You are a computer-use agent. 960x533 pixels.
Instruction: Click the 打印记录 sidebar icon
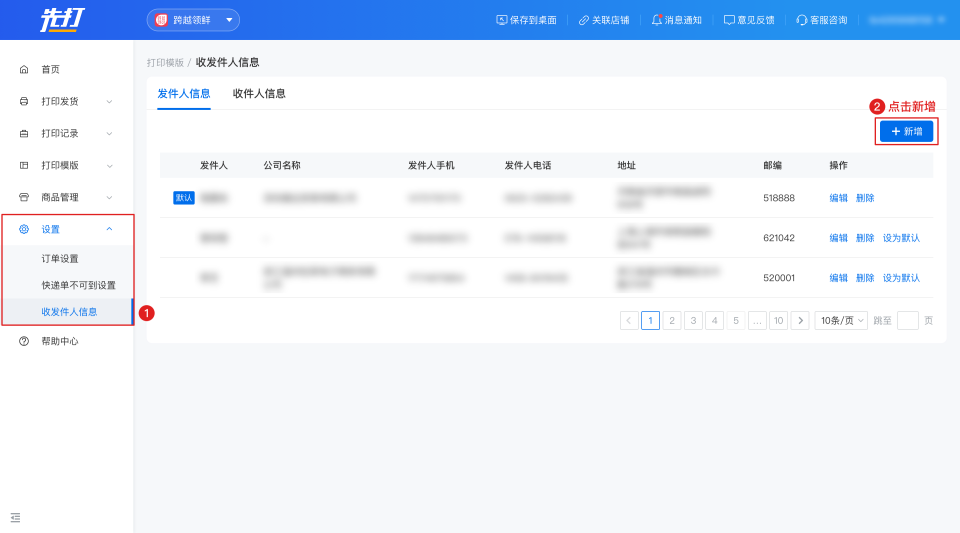(x=24, y=134)
